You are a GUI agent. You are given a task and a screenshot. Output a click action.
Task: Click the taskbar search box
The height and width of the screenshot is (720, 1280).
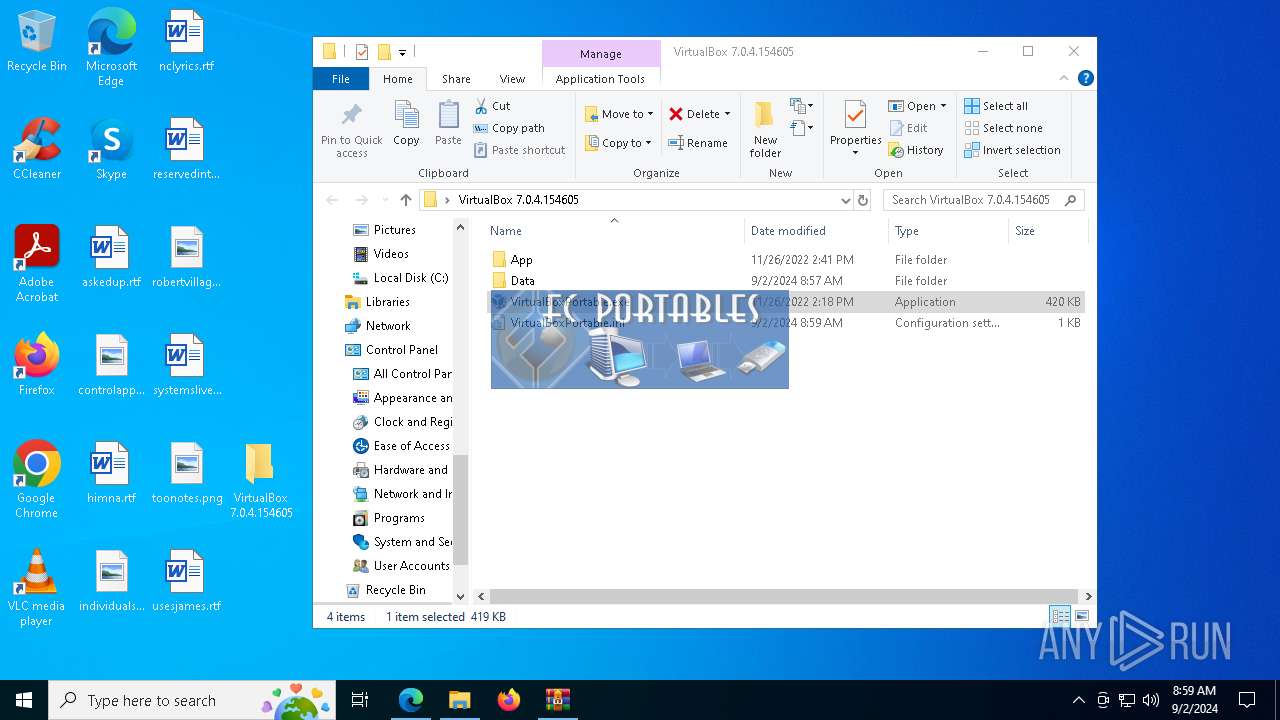pyautogui.click(x=192, y=700)
